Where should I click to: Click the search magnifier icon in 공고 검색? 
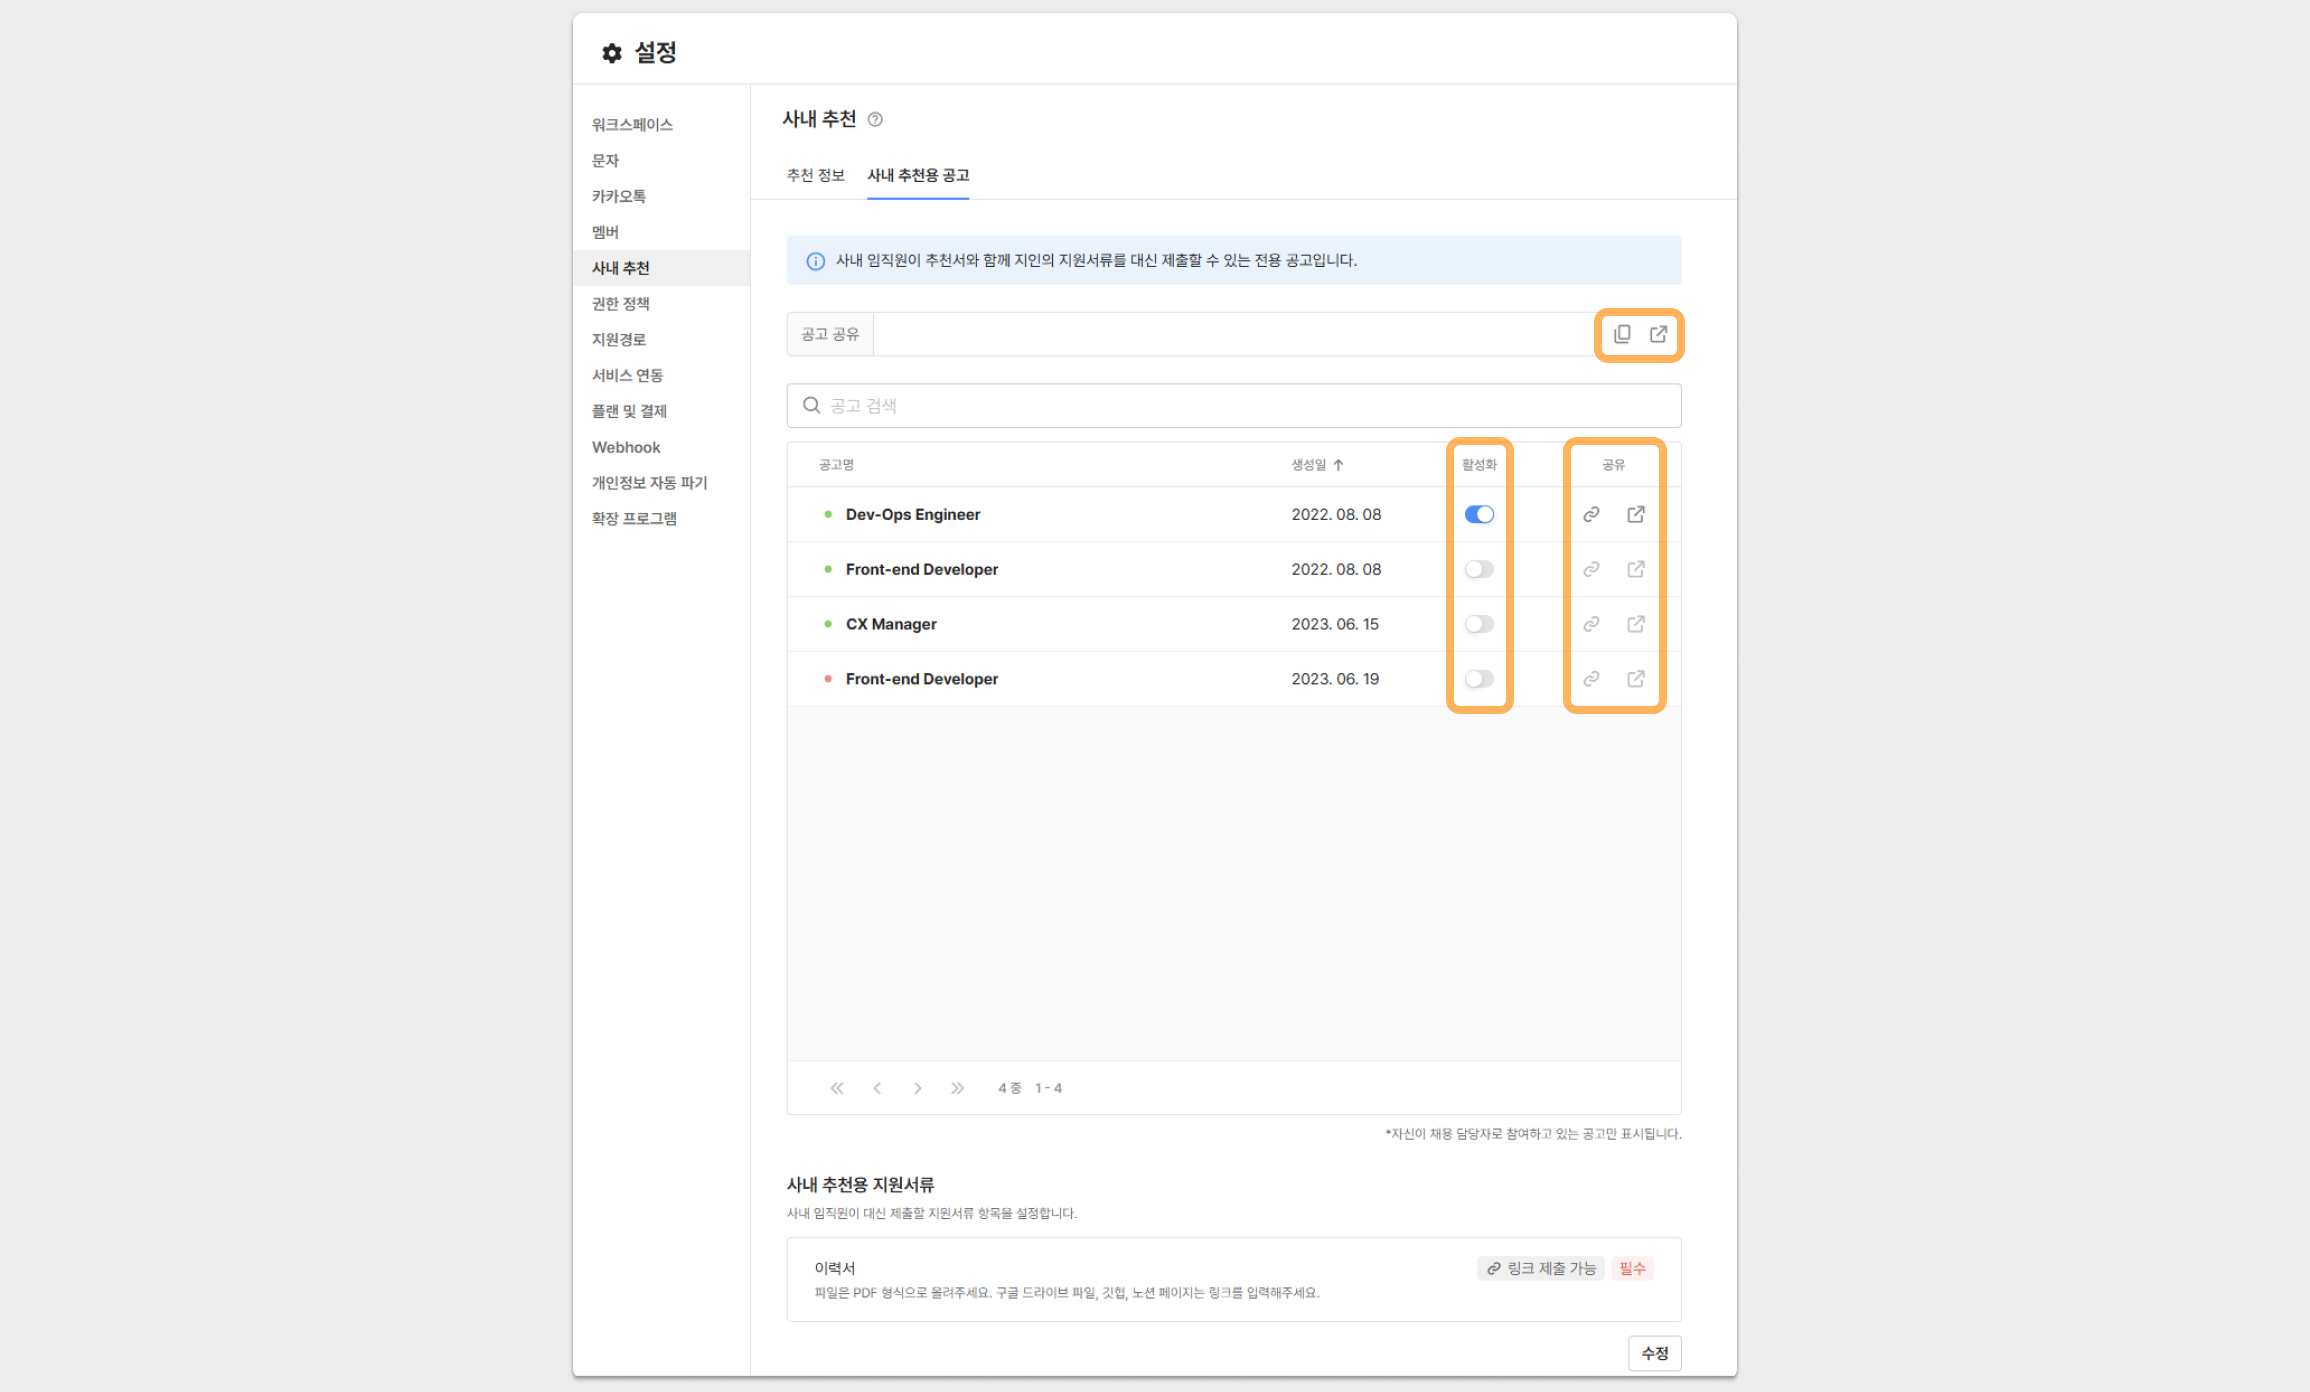coord(811,405)
